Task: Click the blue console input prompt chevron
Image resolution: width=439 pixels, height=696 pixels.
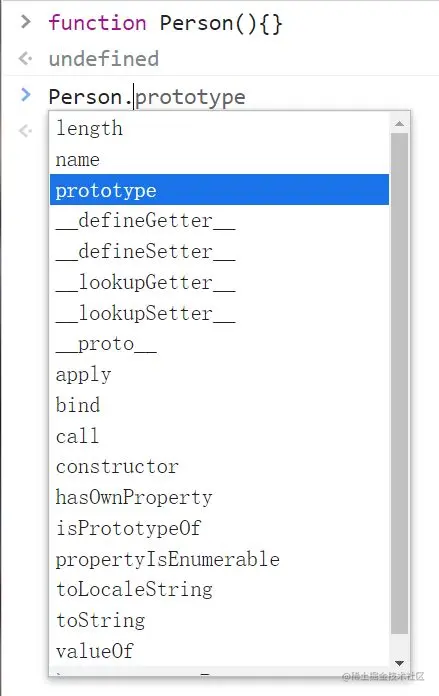Action: [x=26, y=95]
